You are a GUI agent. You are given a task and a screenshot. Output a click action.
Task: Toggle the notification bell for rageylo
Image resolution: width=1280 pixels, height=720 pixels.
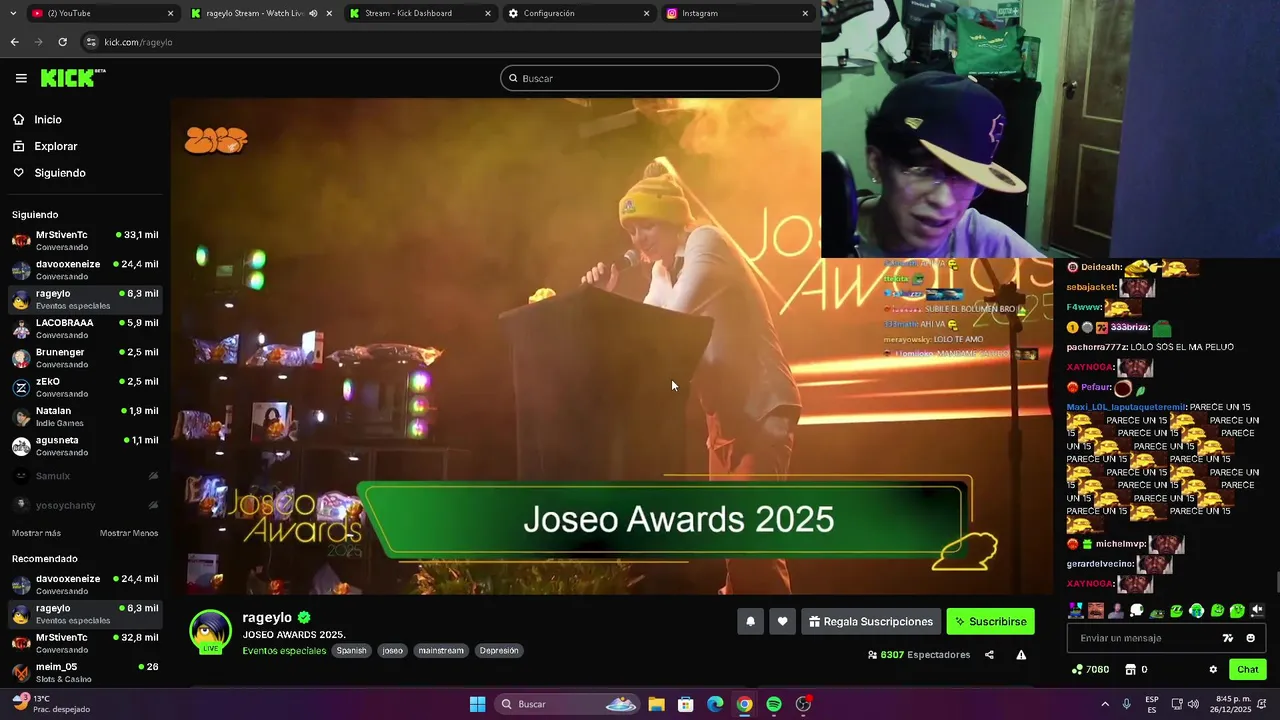pyautogui.click(x=750, y=621)
